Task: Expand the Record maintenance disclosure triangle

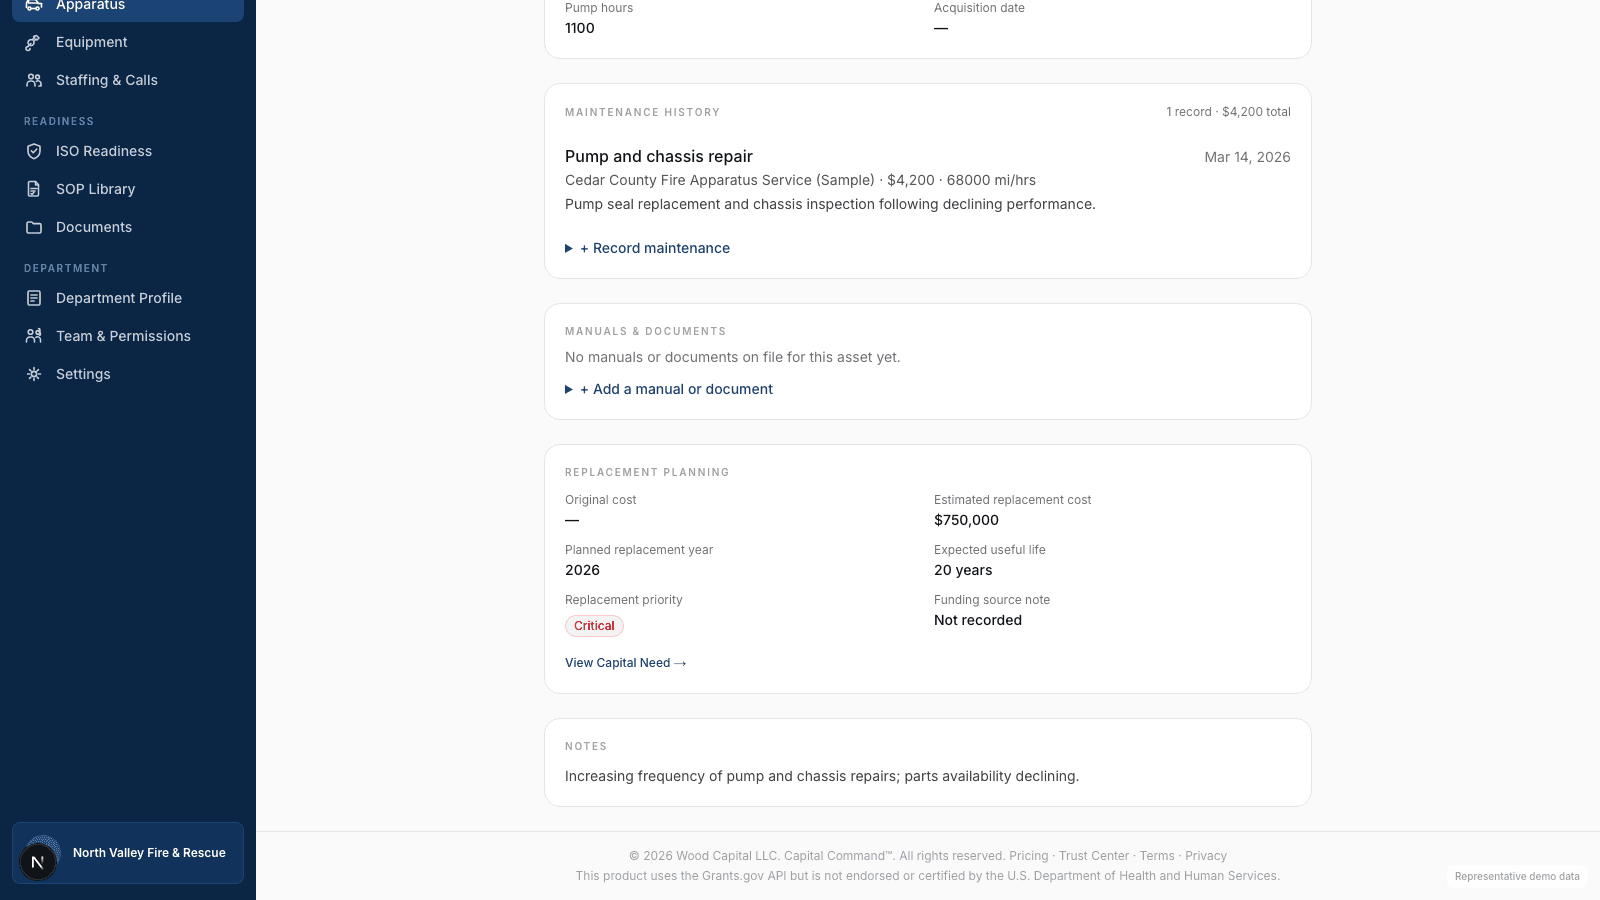Action: pos(569,248)
